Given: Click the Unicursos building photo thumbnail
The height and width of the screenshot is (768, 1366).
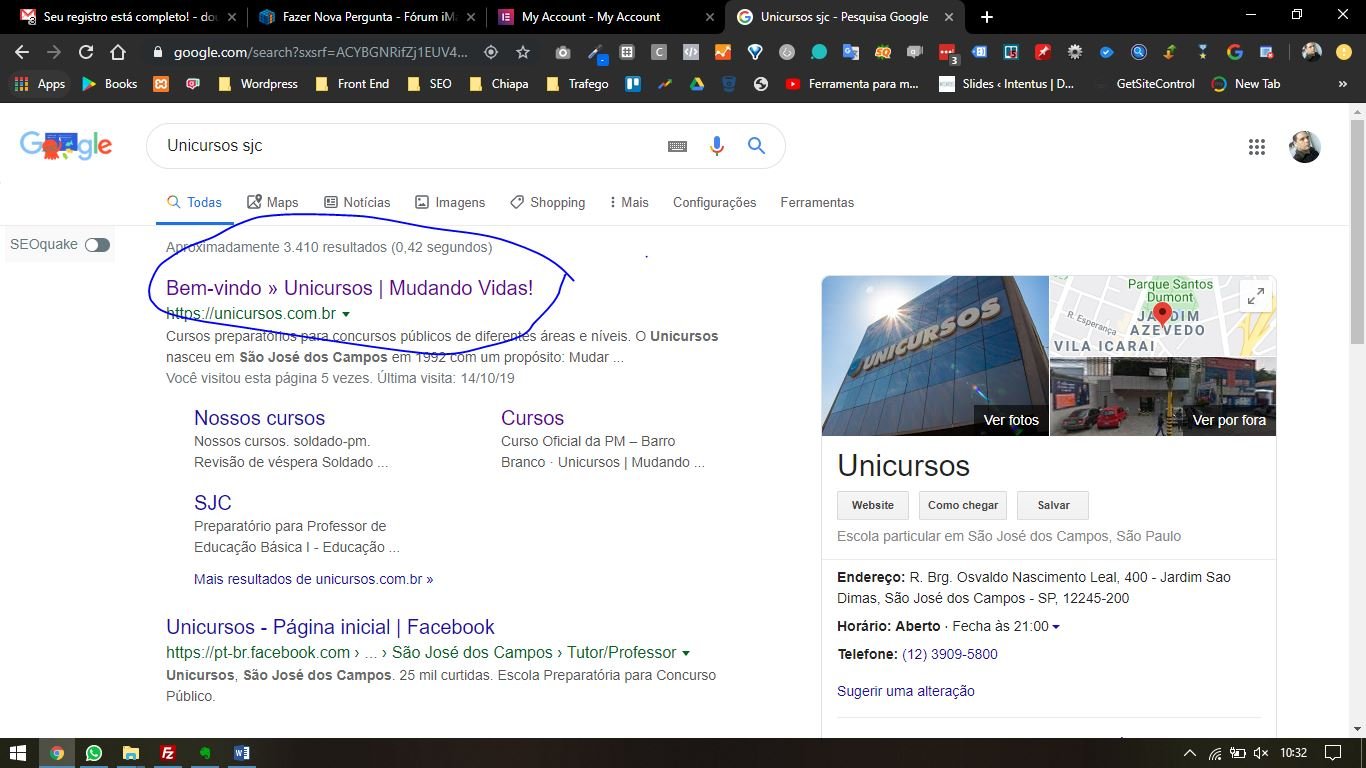Looking at the screenshot, I should [x=934, y=355].
